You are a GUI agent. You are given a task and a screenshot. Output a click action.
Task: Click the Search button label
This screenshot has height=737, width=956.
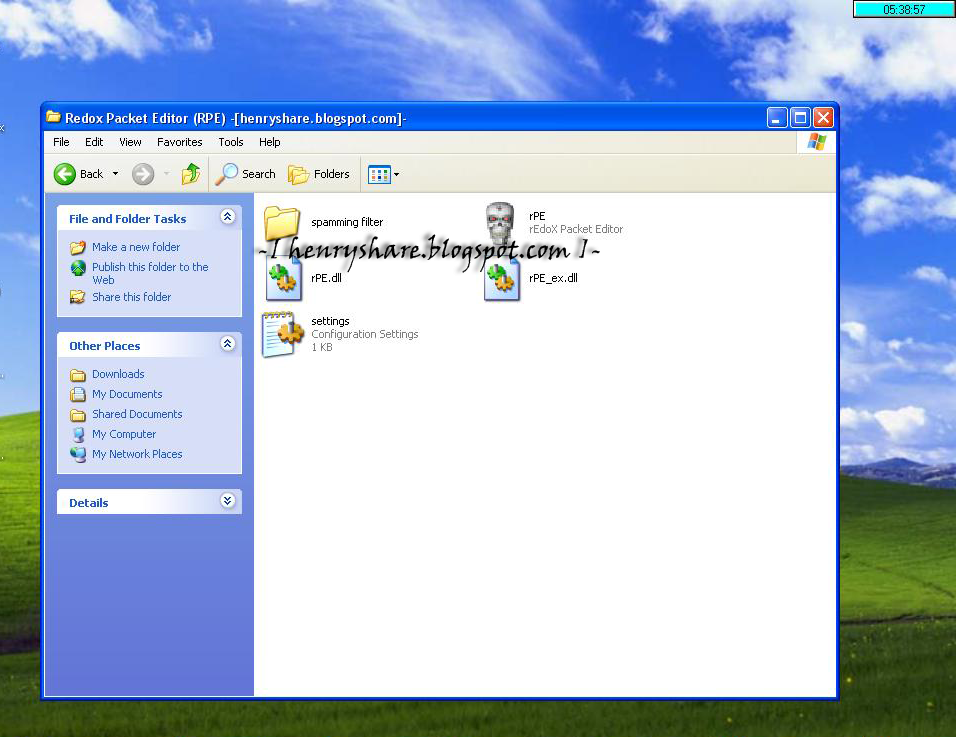259,174
